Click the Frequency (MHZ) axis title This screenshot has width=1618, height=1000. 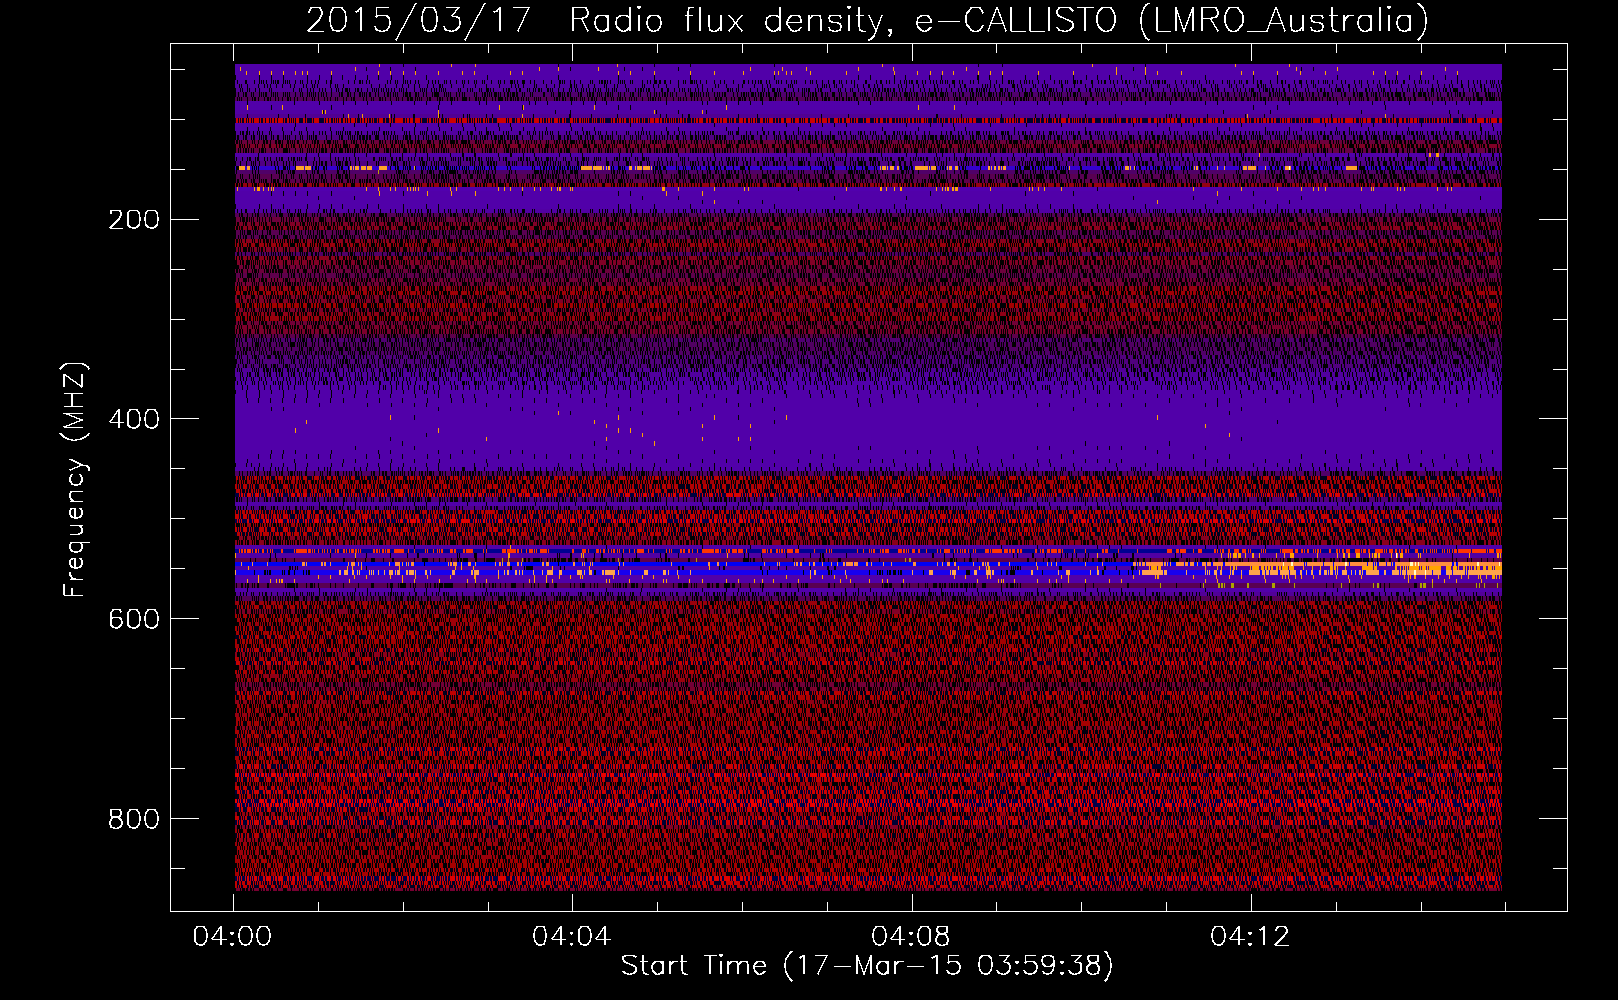pyautogui.click(x=75, y=480)
